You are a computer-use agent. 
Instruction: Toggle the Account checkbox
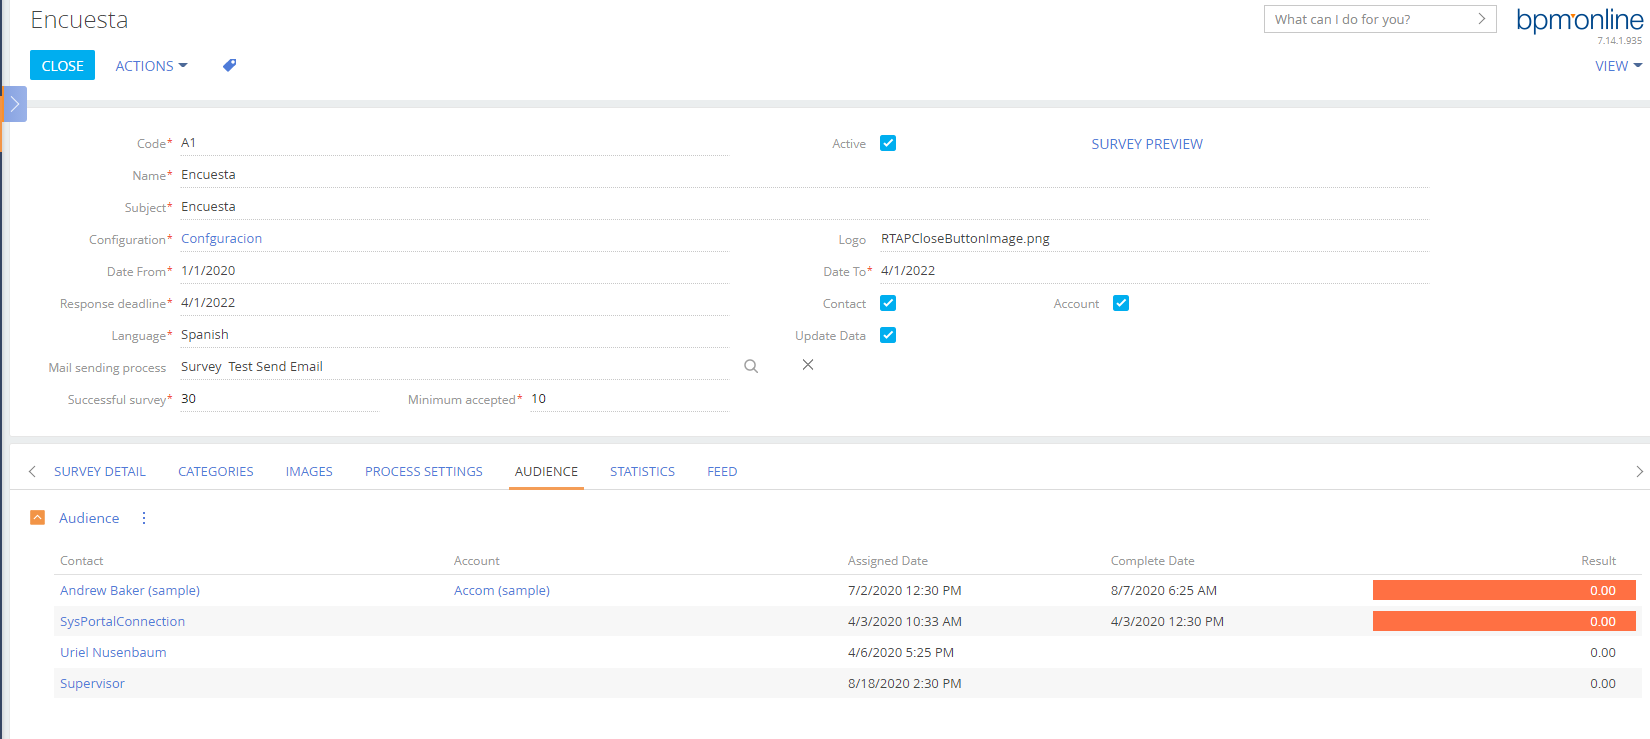1121,303
